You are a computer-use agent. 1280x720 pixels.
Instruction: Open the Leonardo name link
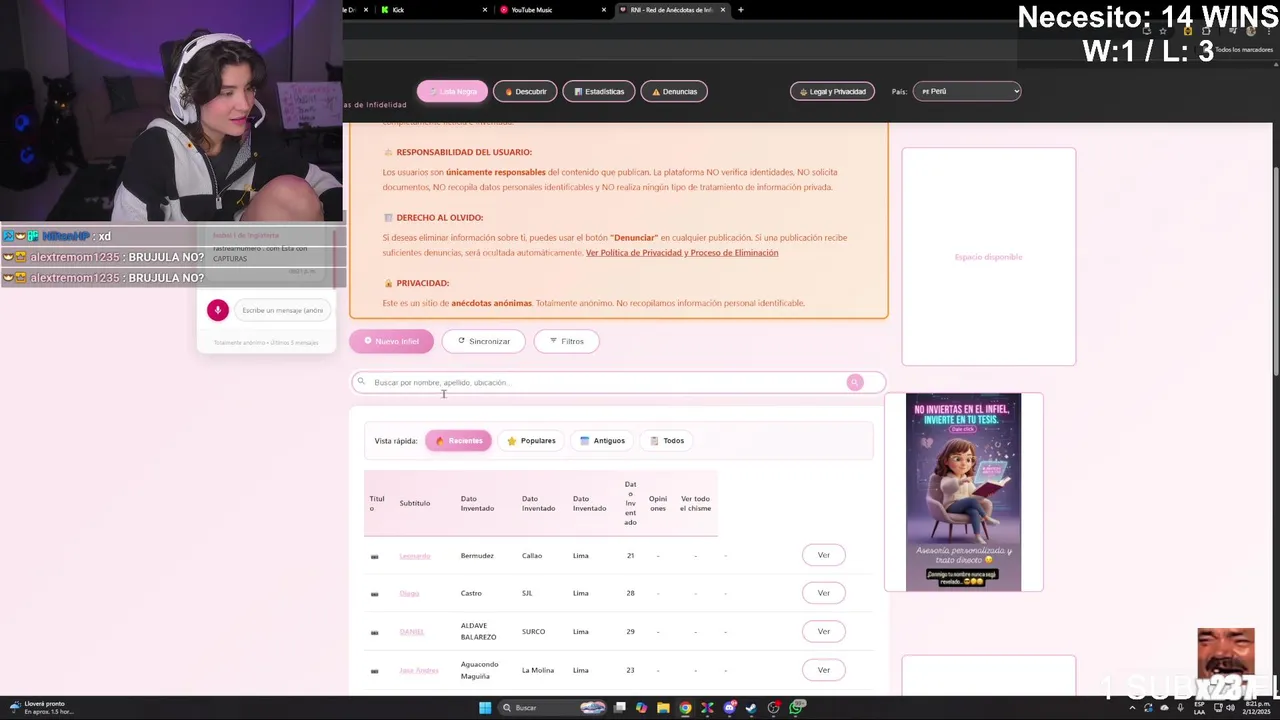click(415, 556)
